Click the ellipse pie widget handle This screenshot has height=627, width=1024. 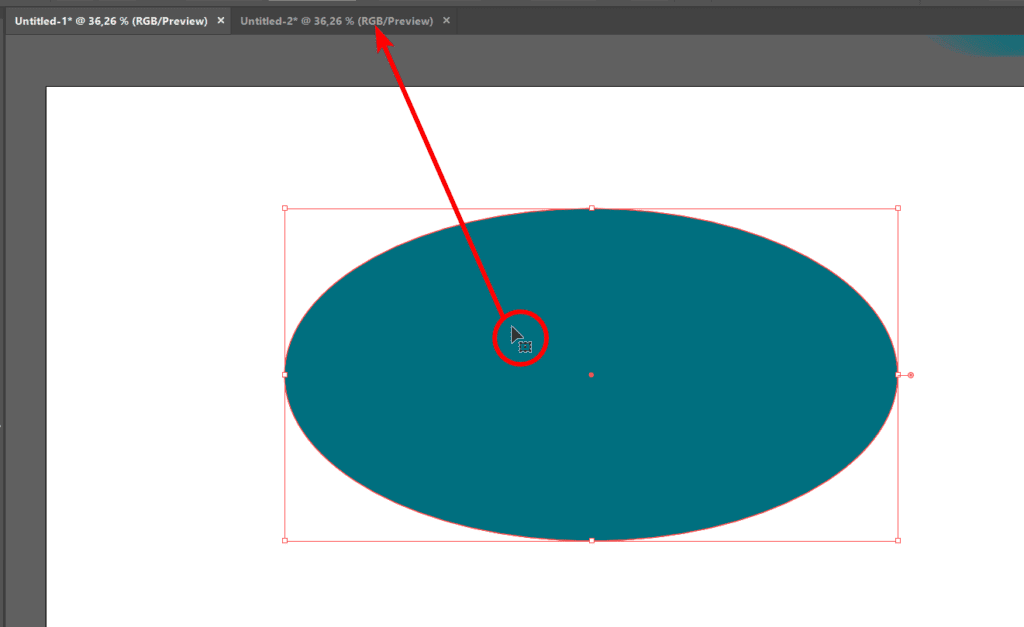click(910, 375)
